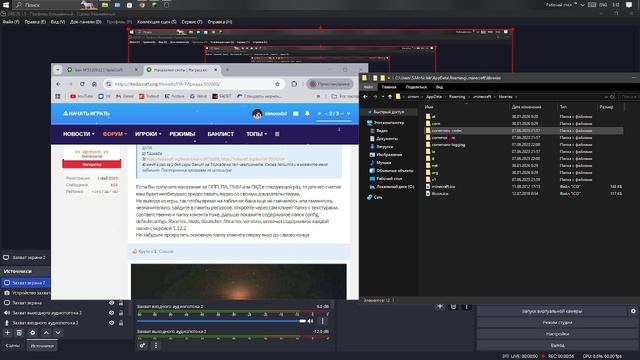
Task: Open Explorer quick access toolbar dropdown
Action: coord(389,78)
